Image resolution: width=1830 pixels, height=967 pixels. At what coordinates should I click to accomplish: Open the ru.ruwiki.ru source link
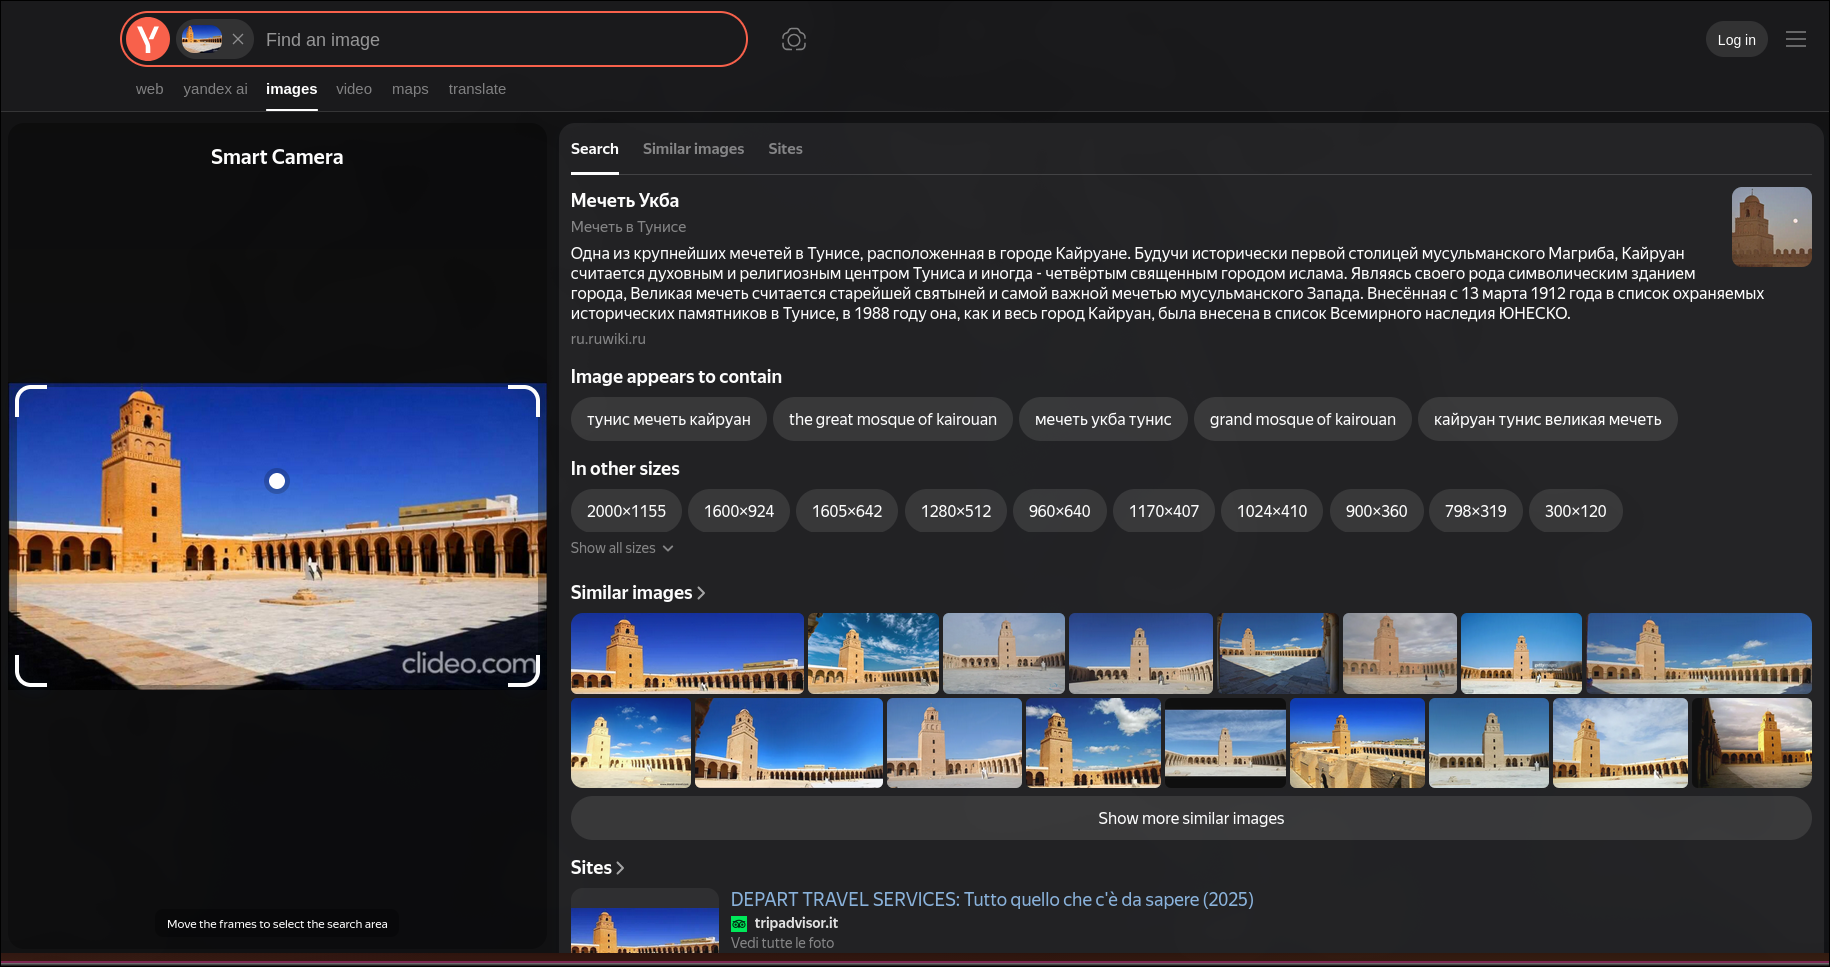pos(608,339)
